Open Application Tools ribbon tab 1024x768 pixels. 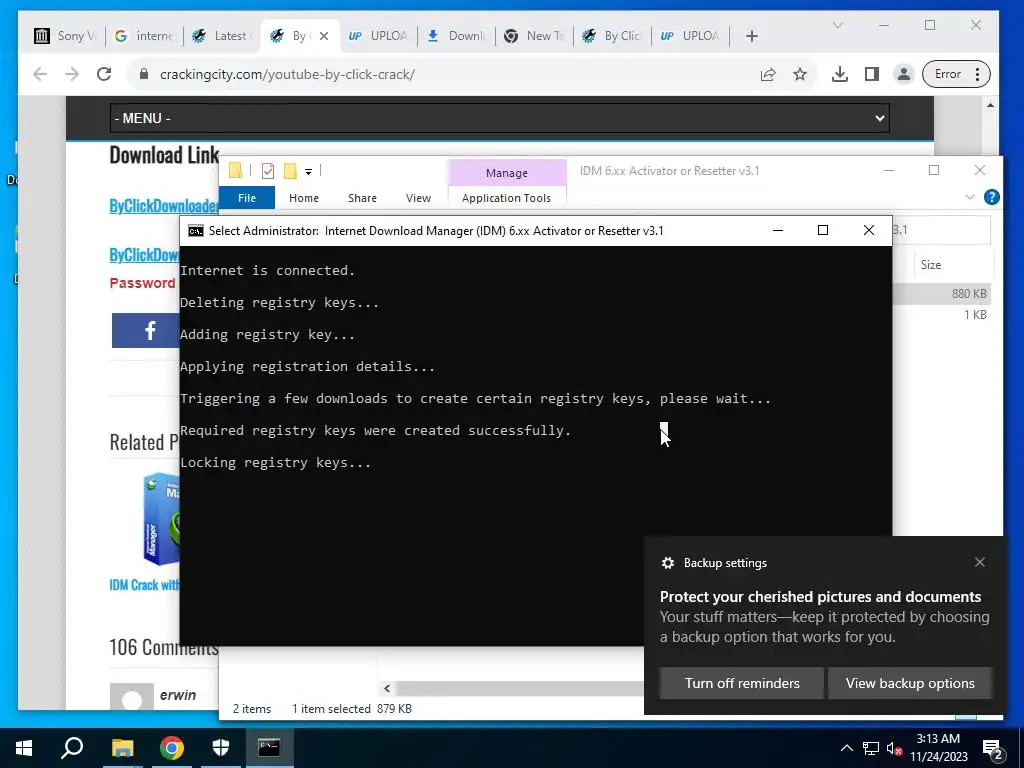506,198
